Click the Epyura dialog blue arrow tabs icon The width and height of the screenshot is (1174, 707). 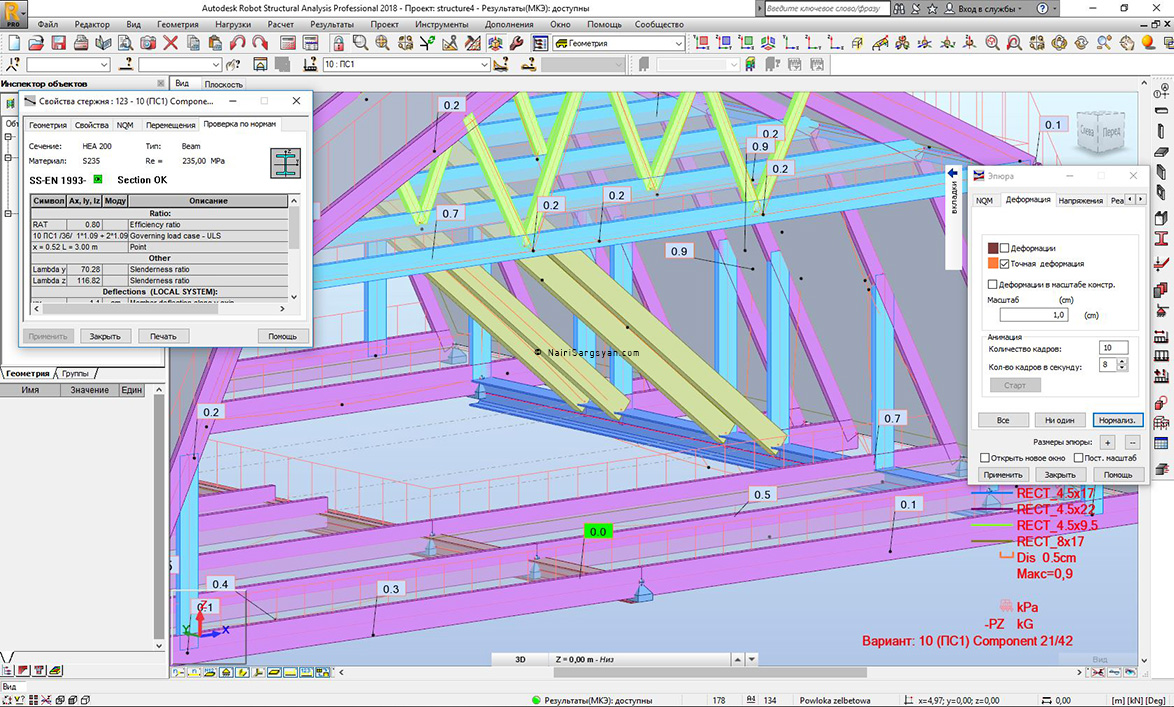click(952, 173)
